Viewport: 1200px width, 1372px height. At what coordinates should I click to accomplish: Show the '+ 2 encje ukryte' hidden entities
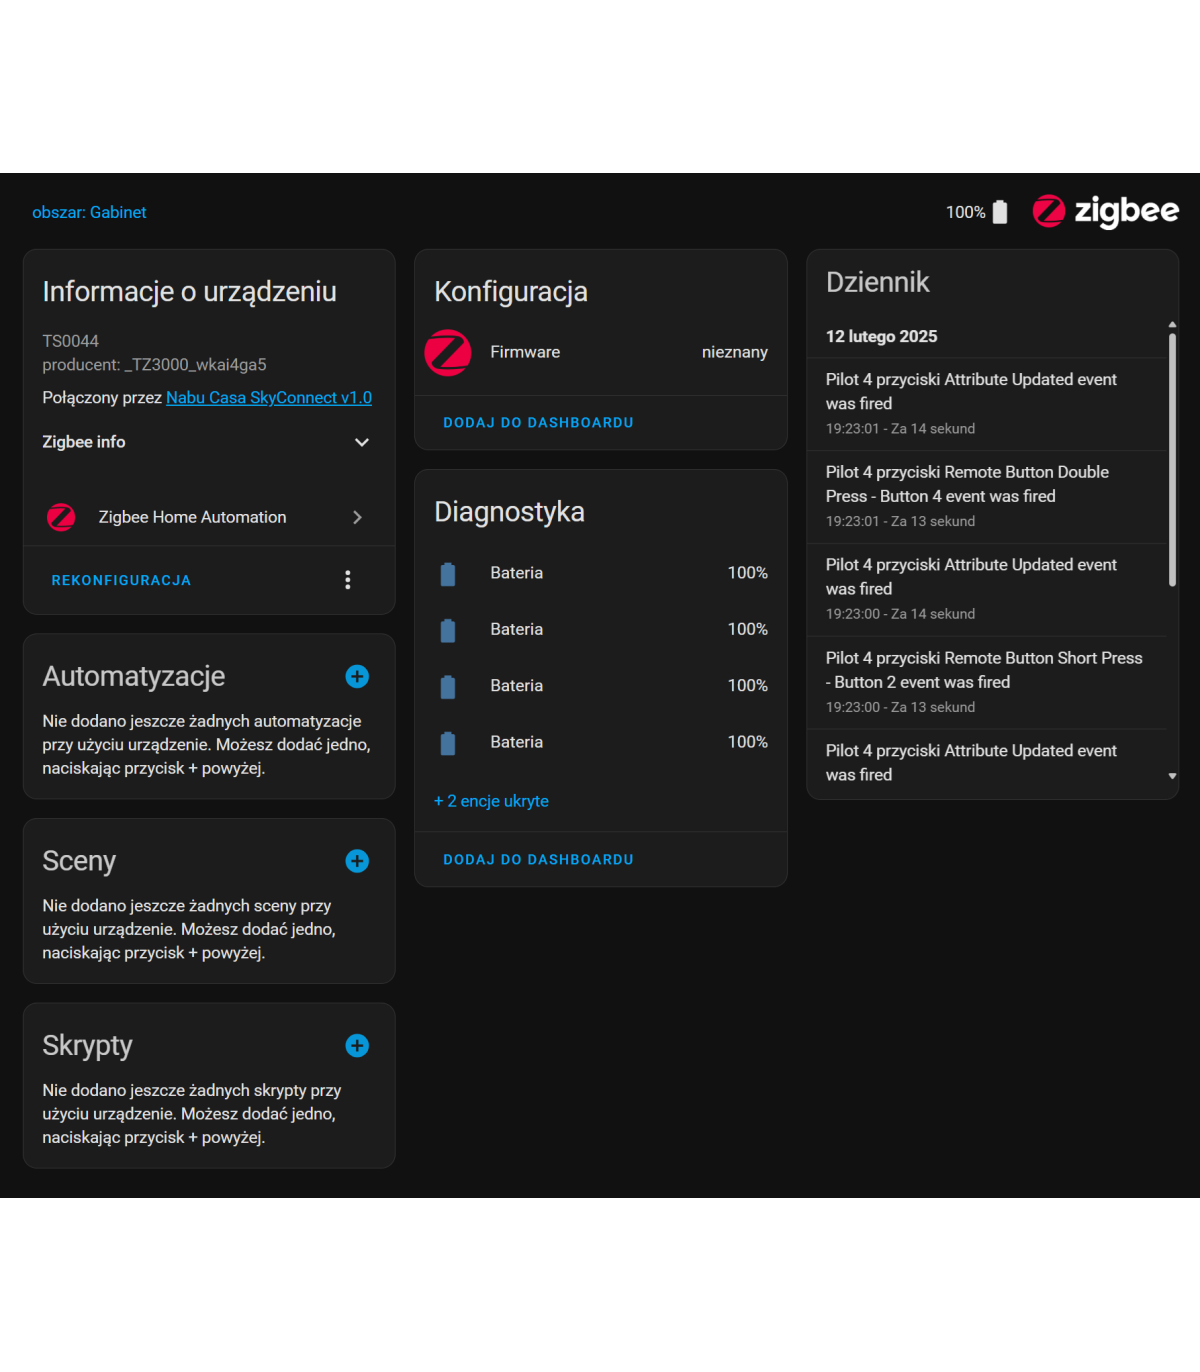click(491, 801)
